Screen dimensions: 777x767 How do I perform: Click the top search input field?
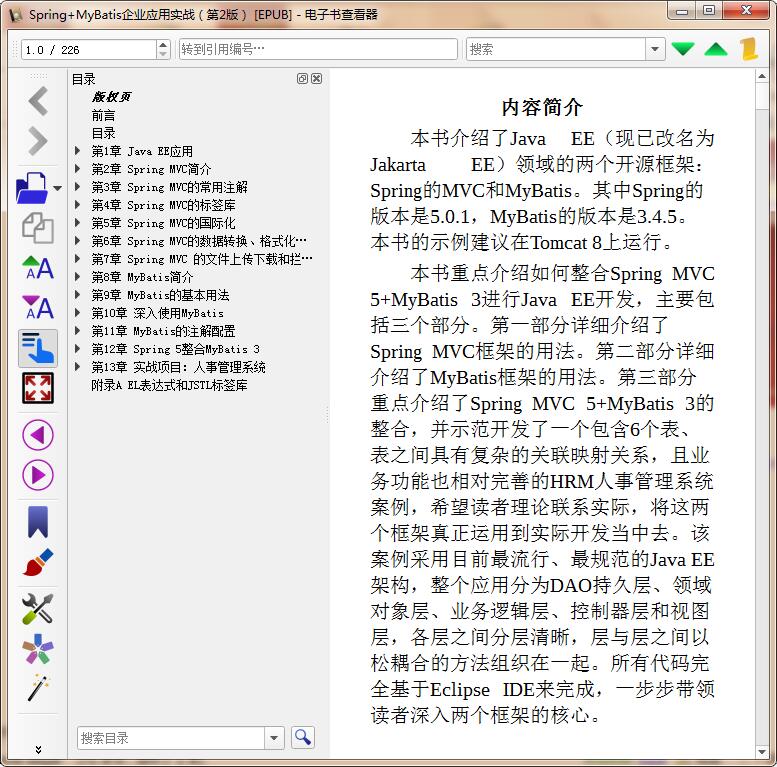click(556, 49)
